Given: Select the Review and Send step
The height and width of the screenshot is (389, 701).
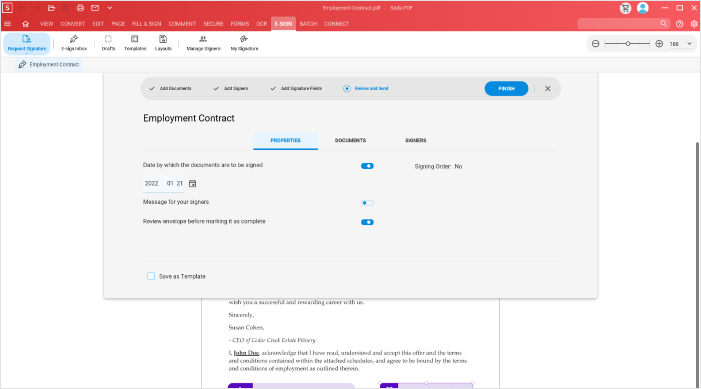Looking at the screenshot, I should [366, 89].
